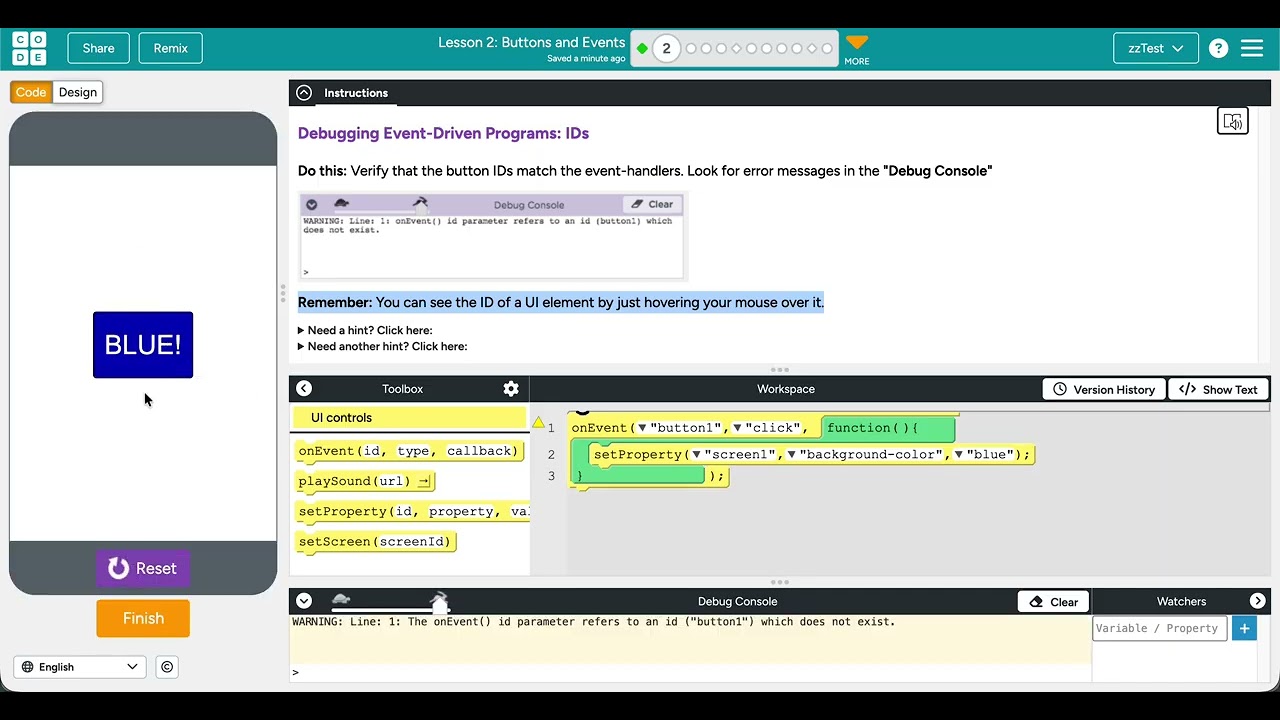Click the "Lesson 2: Buttons and Events" title

532,43
